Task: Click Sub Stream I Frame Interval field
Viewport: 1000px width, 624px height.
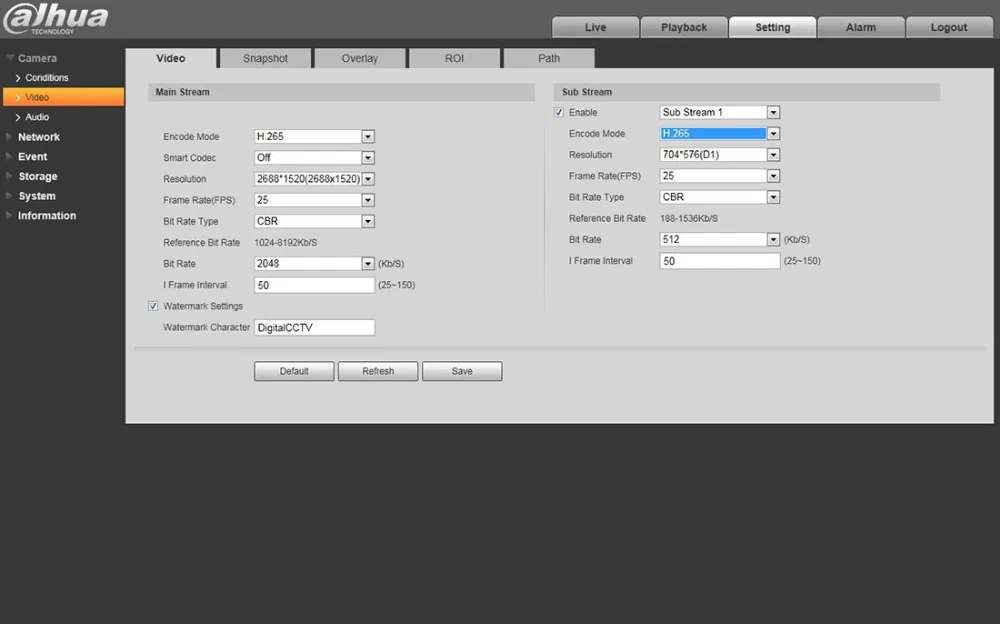Action: pyautogui.click(x=719, y=261)
